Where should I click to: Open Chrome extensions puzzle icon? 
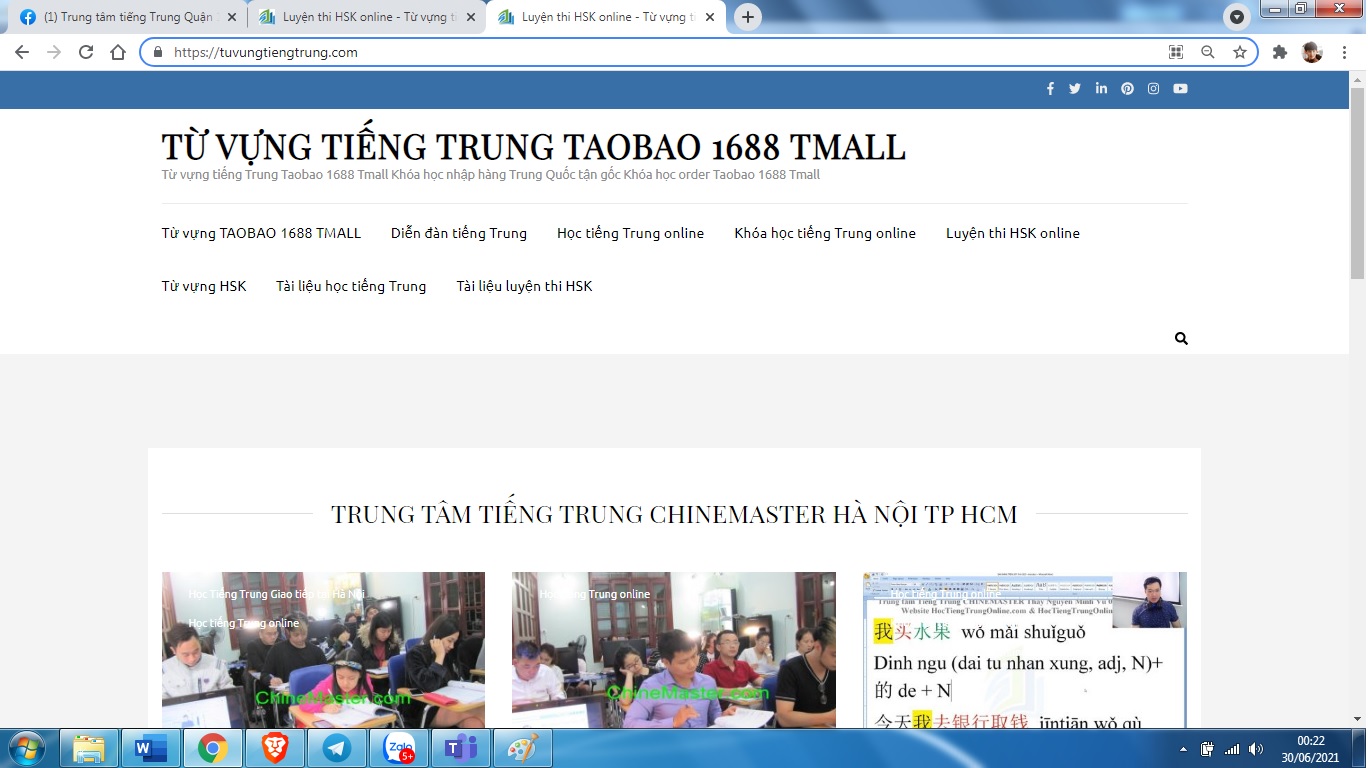(1279, 52)
